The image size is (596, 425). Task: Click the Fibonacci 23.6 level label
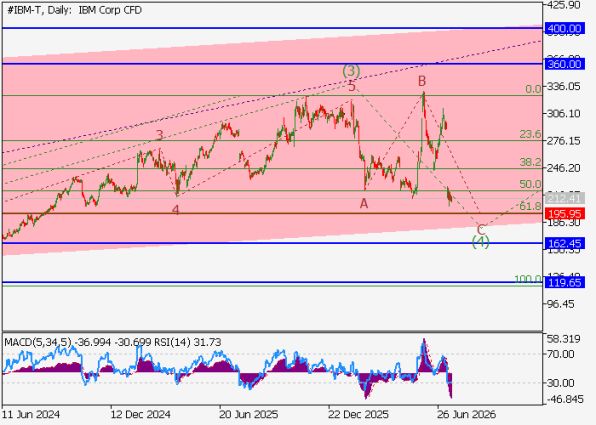[x=530, y=134]
